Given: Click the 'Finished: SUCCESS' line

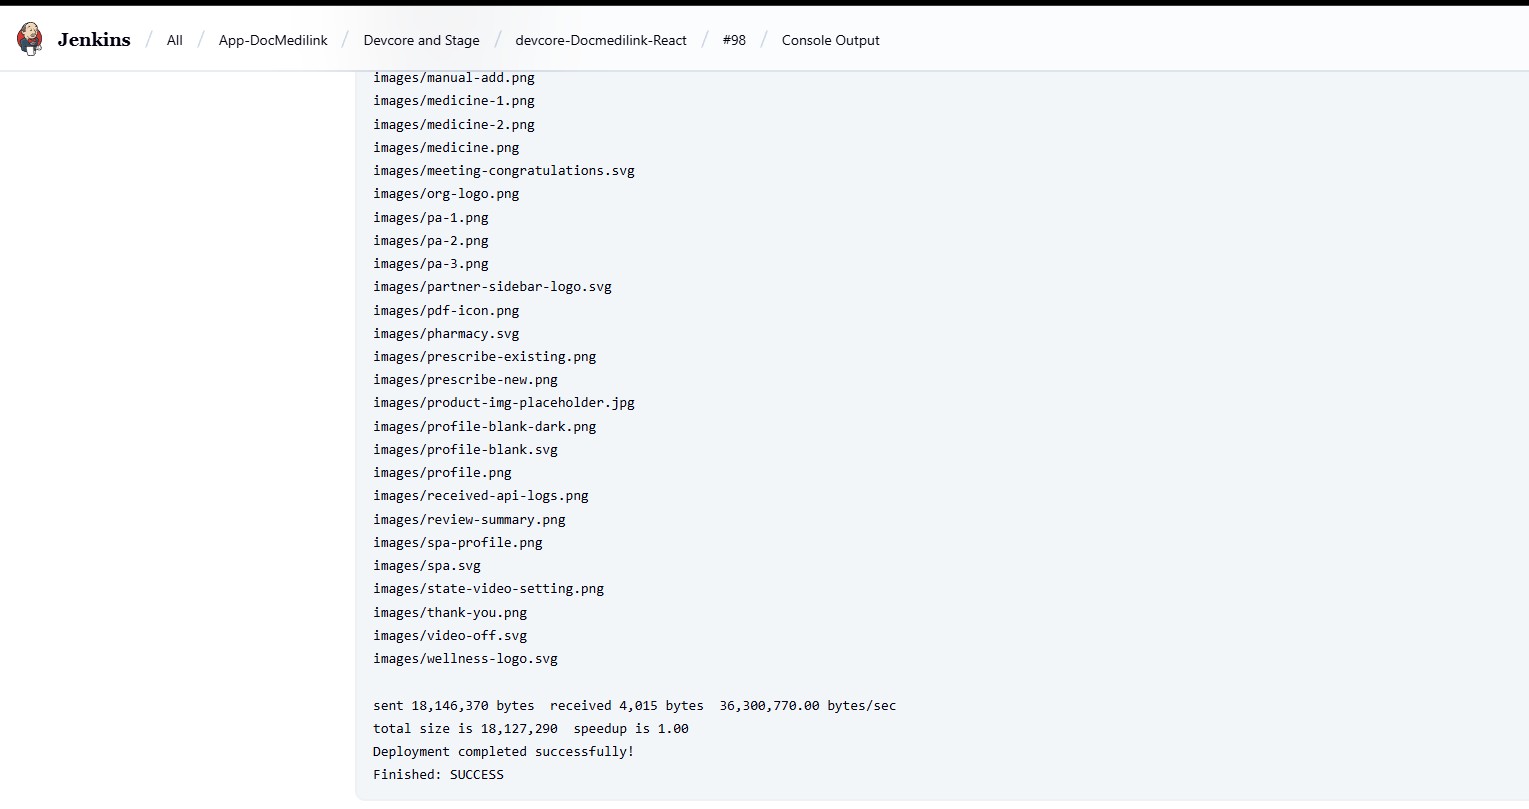Looking at the screenshot, I should point(438,774).
